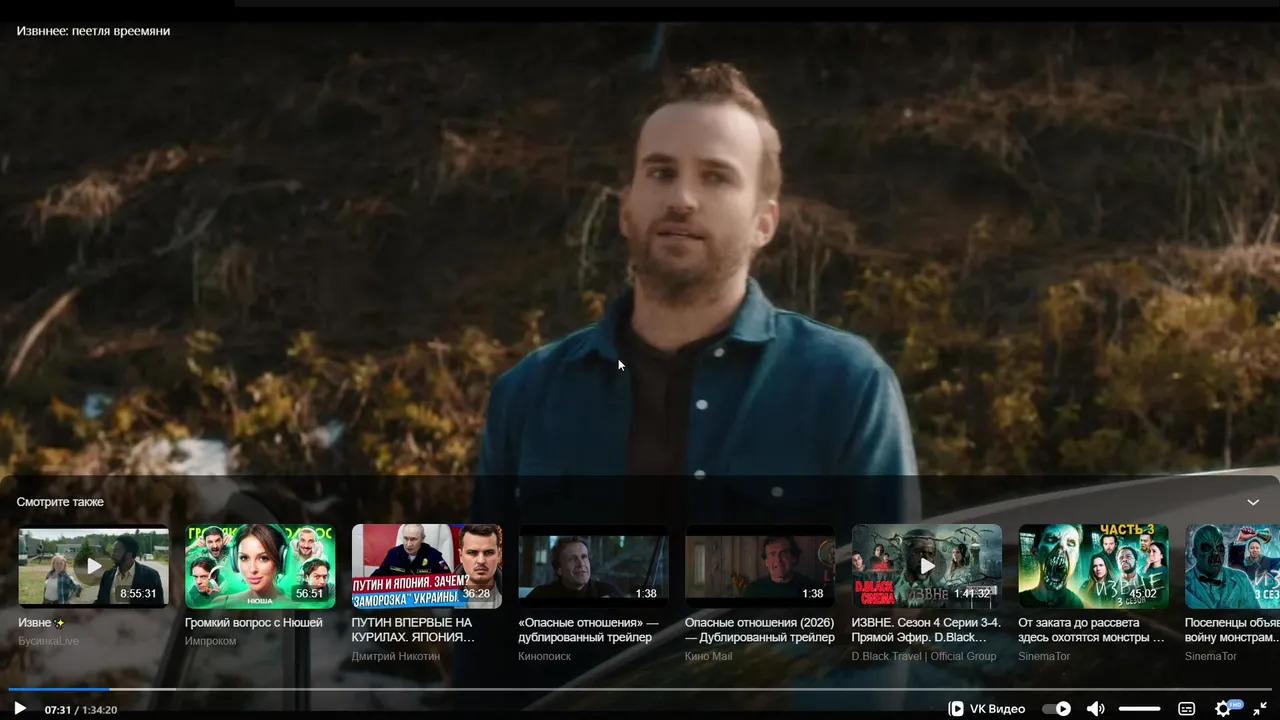1280x720 pixels.
Task: Adjust the volume slider
Action: point(1140,709)
